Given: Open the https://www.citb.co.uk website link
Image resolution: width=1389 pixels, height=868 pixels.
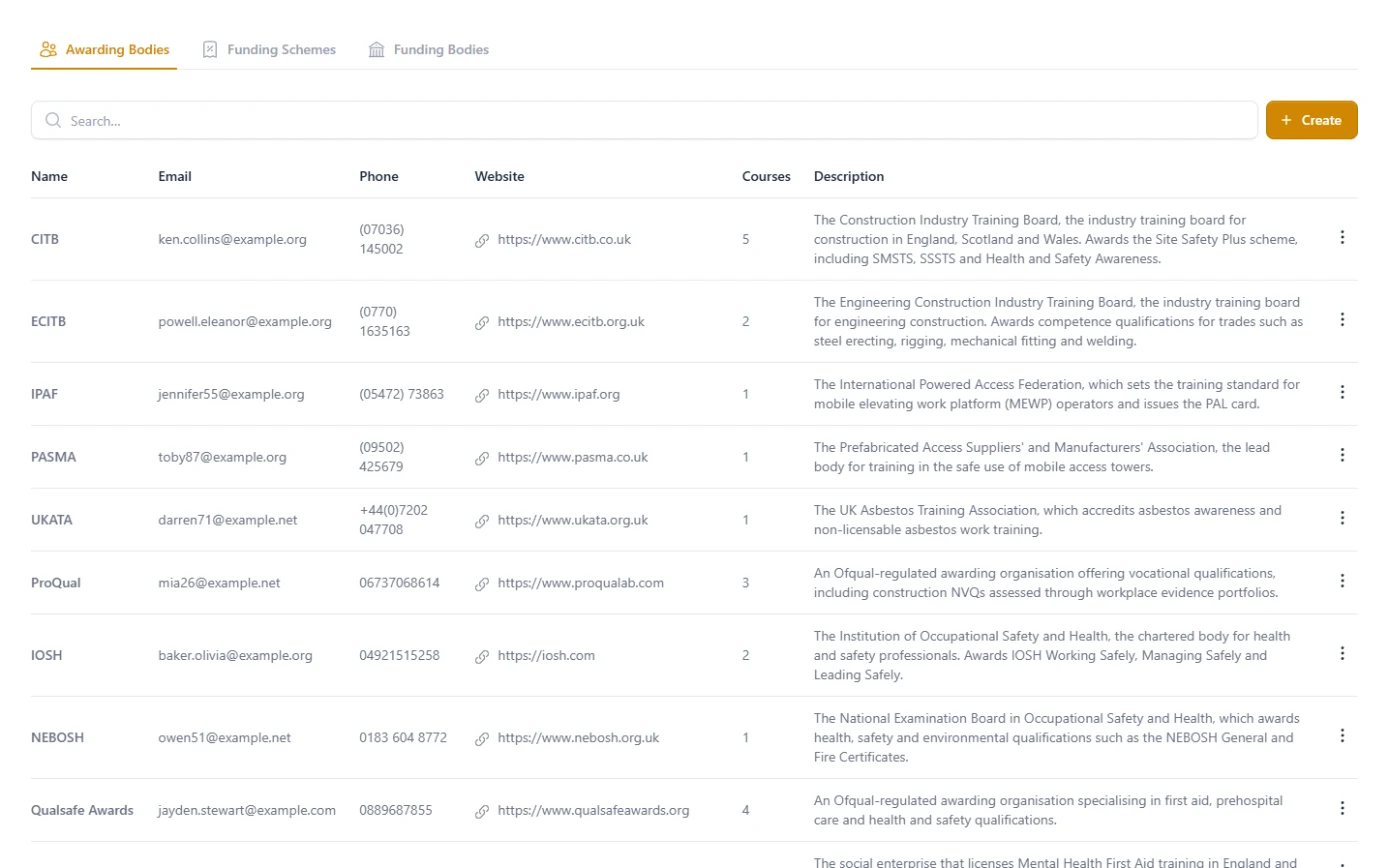Looking at the screenshot, I should pyautogui.click(x=564, y=240).
